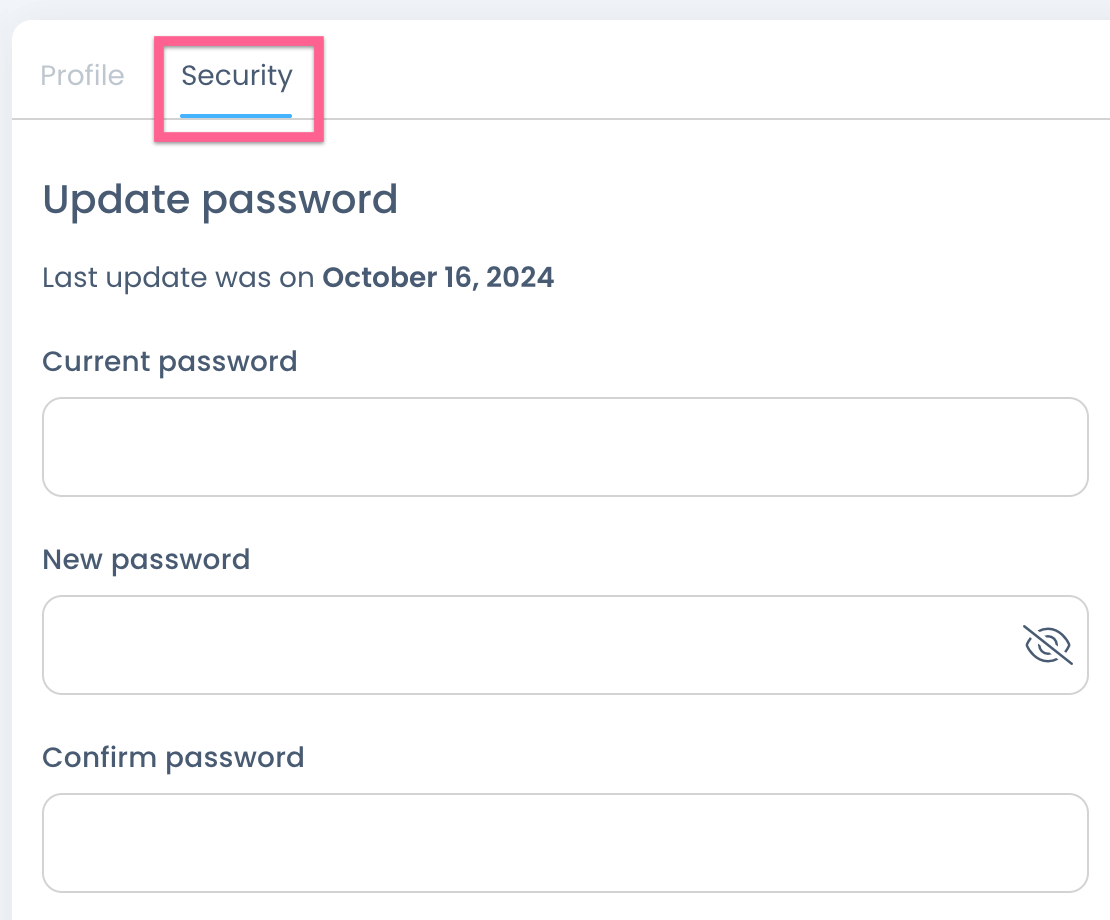Toggle New password visibility eye icon
Screen dimensions: 1110x920
click(x=1048, y=645)
